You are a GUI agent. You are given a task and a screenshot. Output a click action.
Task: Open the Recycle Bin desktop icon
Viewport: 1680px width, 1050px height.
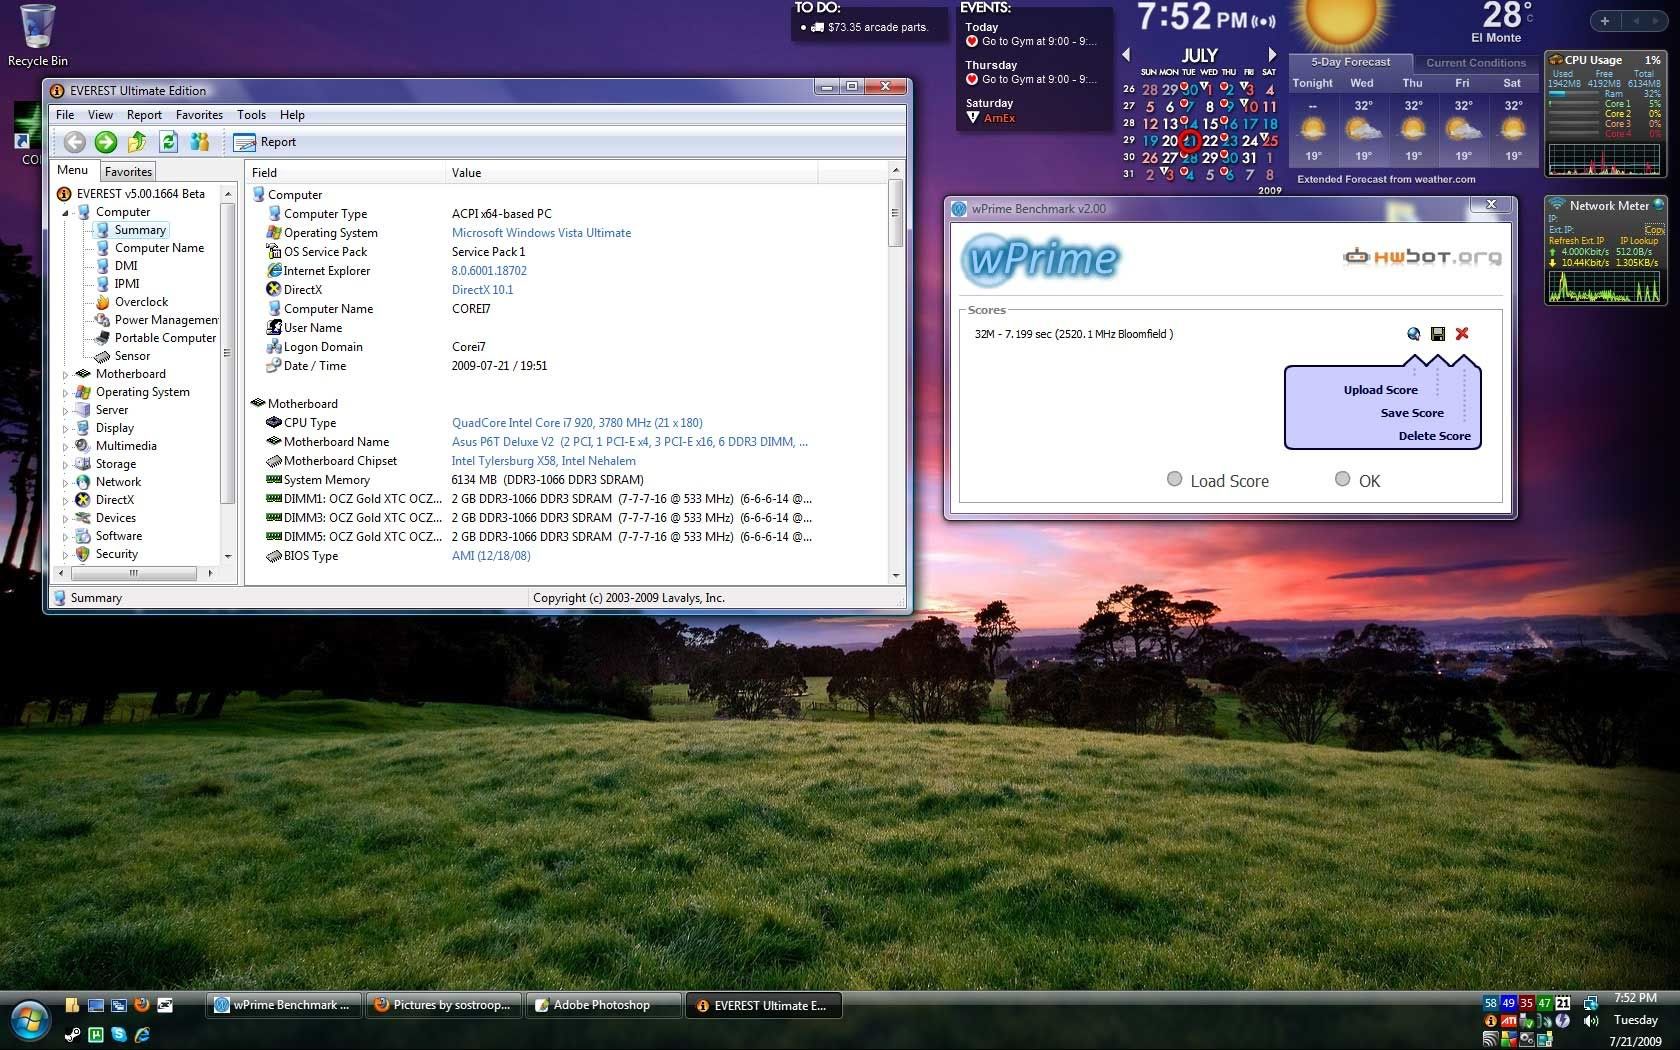pyautogui.click(x=38, y=35)
